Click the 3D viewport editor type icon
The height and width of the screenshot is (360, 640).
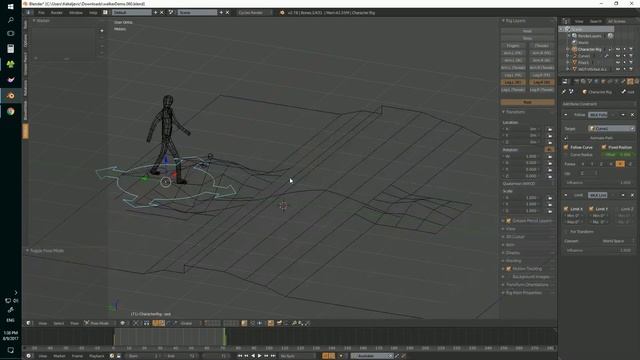pos(28,323)
